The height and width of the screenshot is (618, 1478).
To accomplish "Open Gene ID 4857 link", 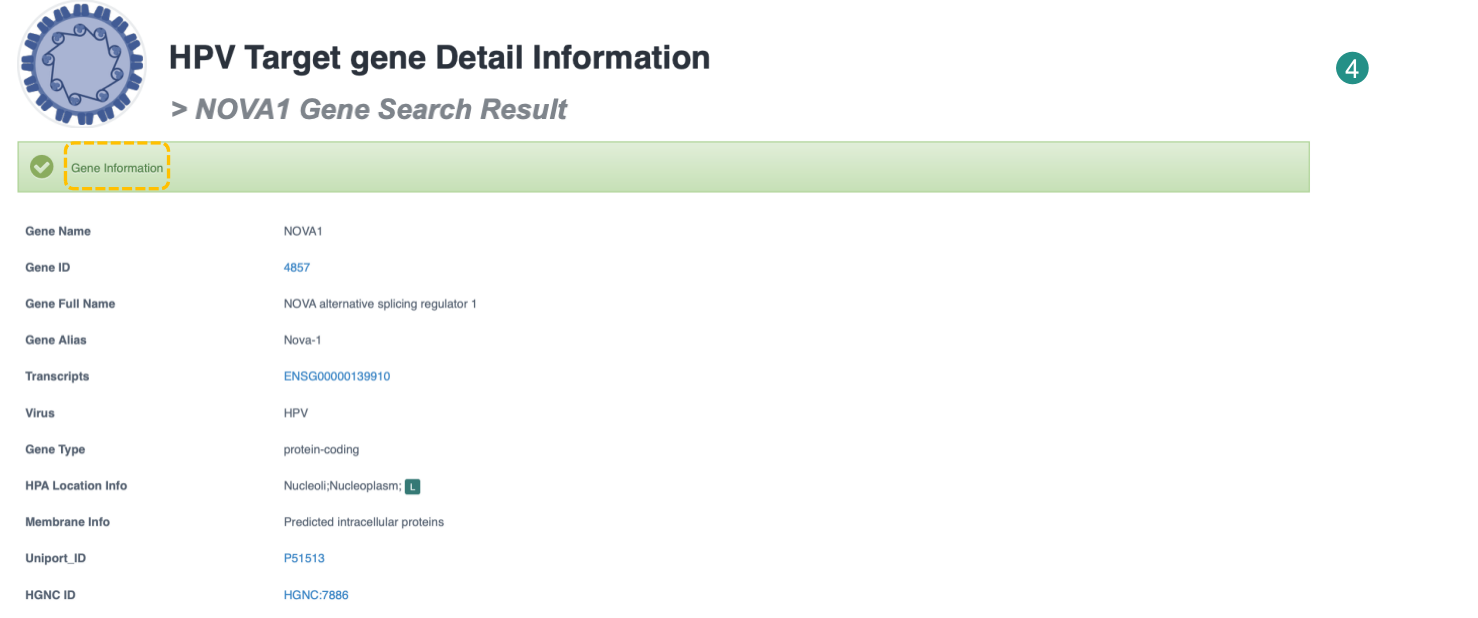I will click(x=297, y=268).
